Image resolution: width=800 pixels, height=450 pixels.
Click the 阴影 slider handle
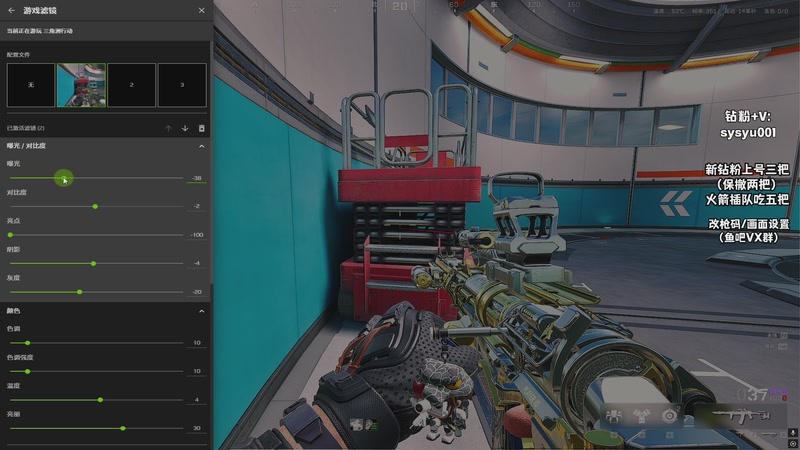(x=93, y=263)
